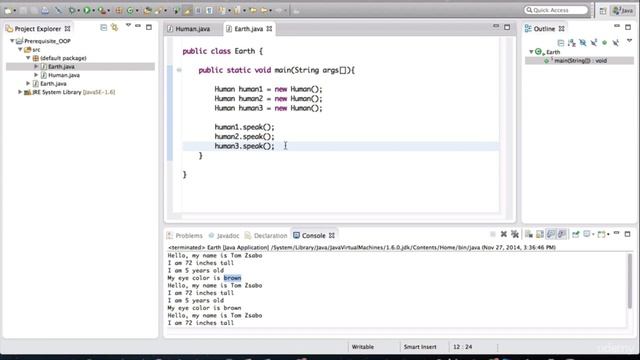The image size is (640, 360).
Task: Toggle Mark Occurrences in main toolbar
Action: click(187, 11)
